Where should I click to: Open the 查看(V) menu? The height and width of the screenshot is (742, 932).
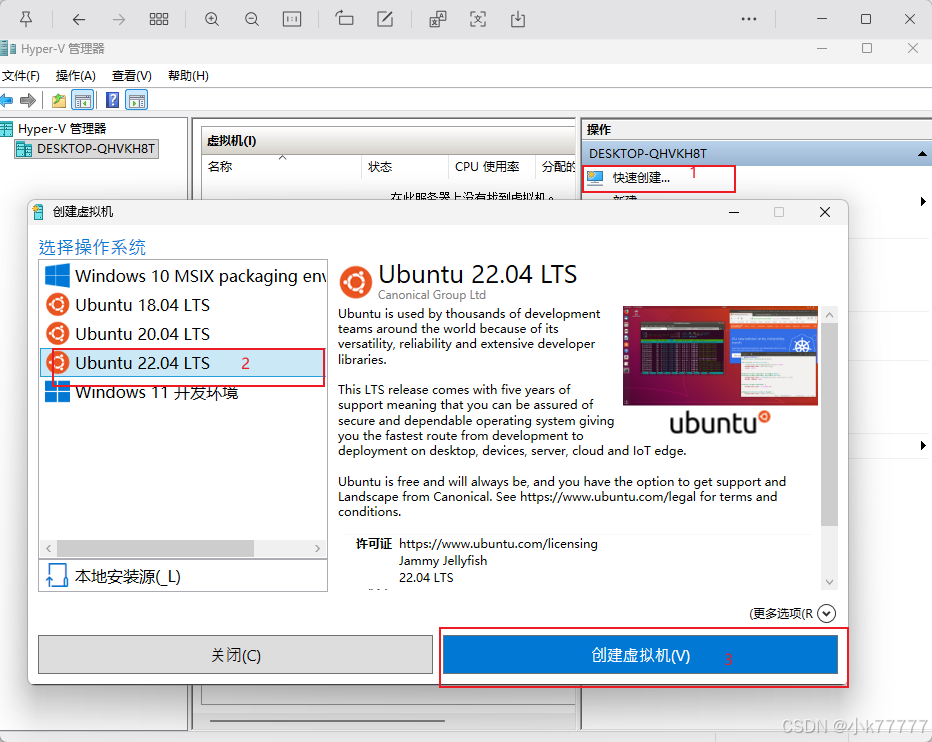coord(131,76)
